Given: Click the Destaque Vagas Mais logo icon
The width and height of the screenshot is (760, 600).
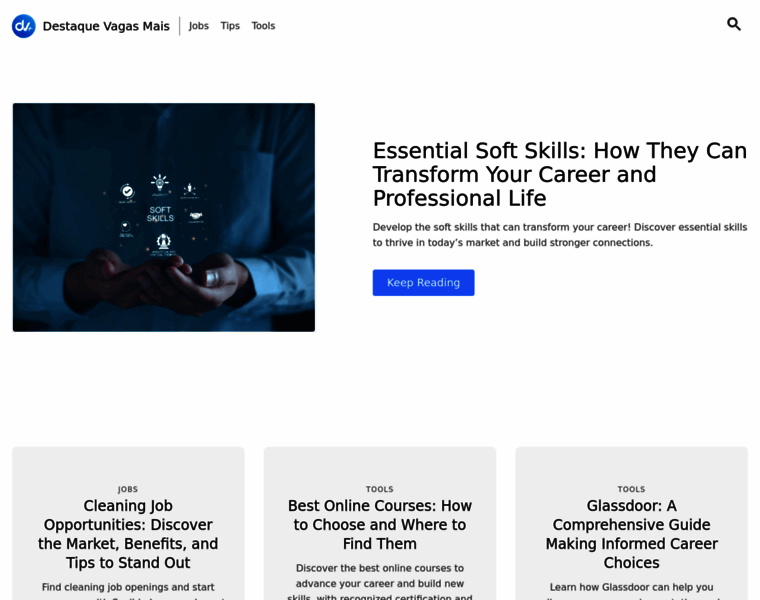Looking at the screenshot, I should [x=24, y=26].
